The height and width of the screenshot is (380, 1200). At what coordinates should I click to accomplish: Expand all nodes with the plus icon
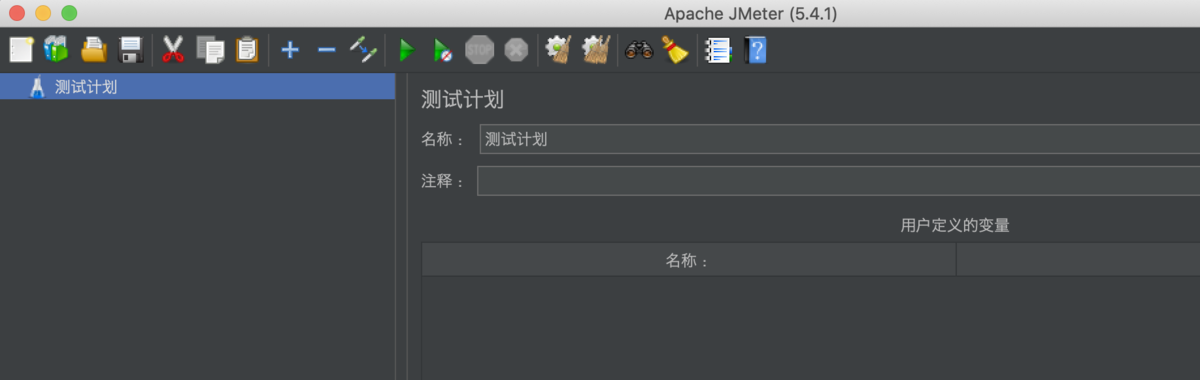[x=290, y=49]
